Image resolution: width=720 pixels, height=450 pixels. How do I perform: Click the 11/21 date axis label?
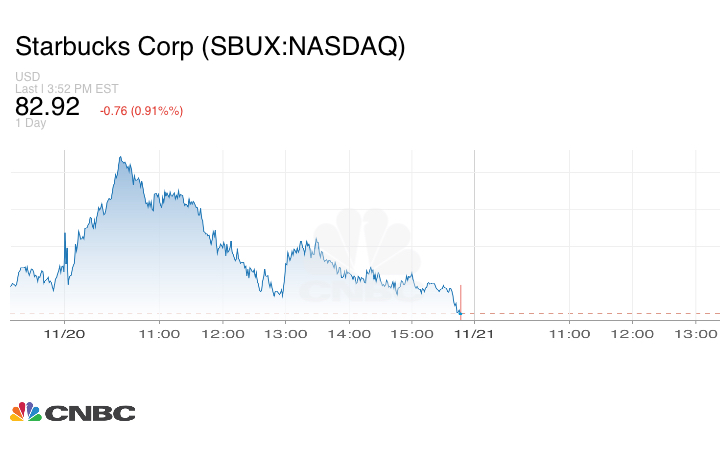point(474,332)
